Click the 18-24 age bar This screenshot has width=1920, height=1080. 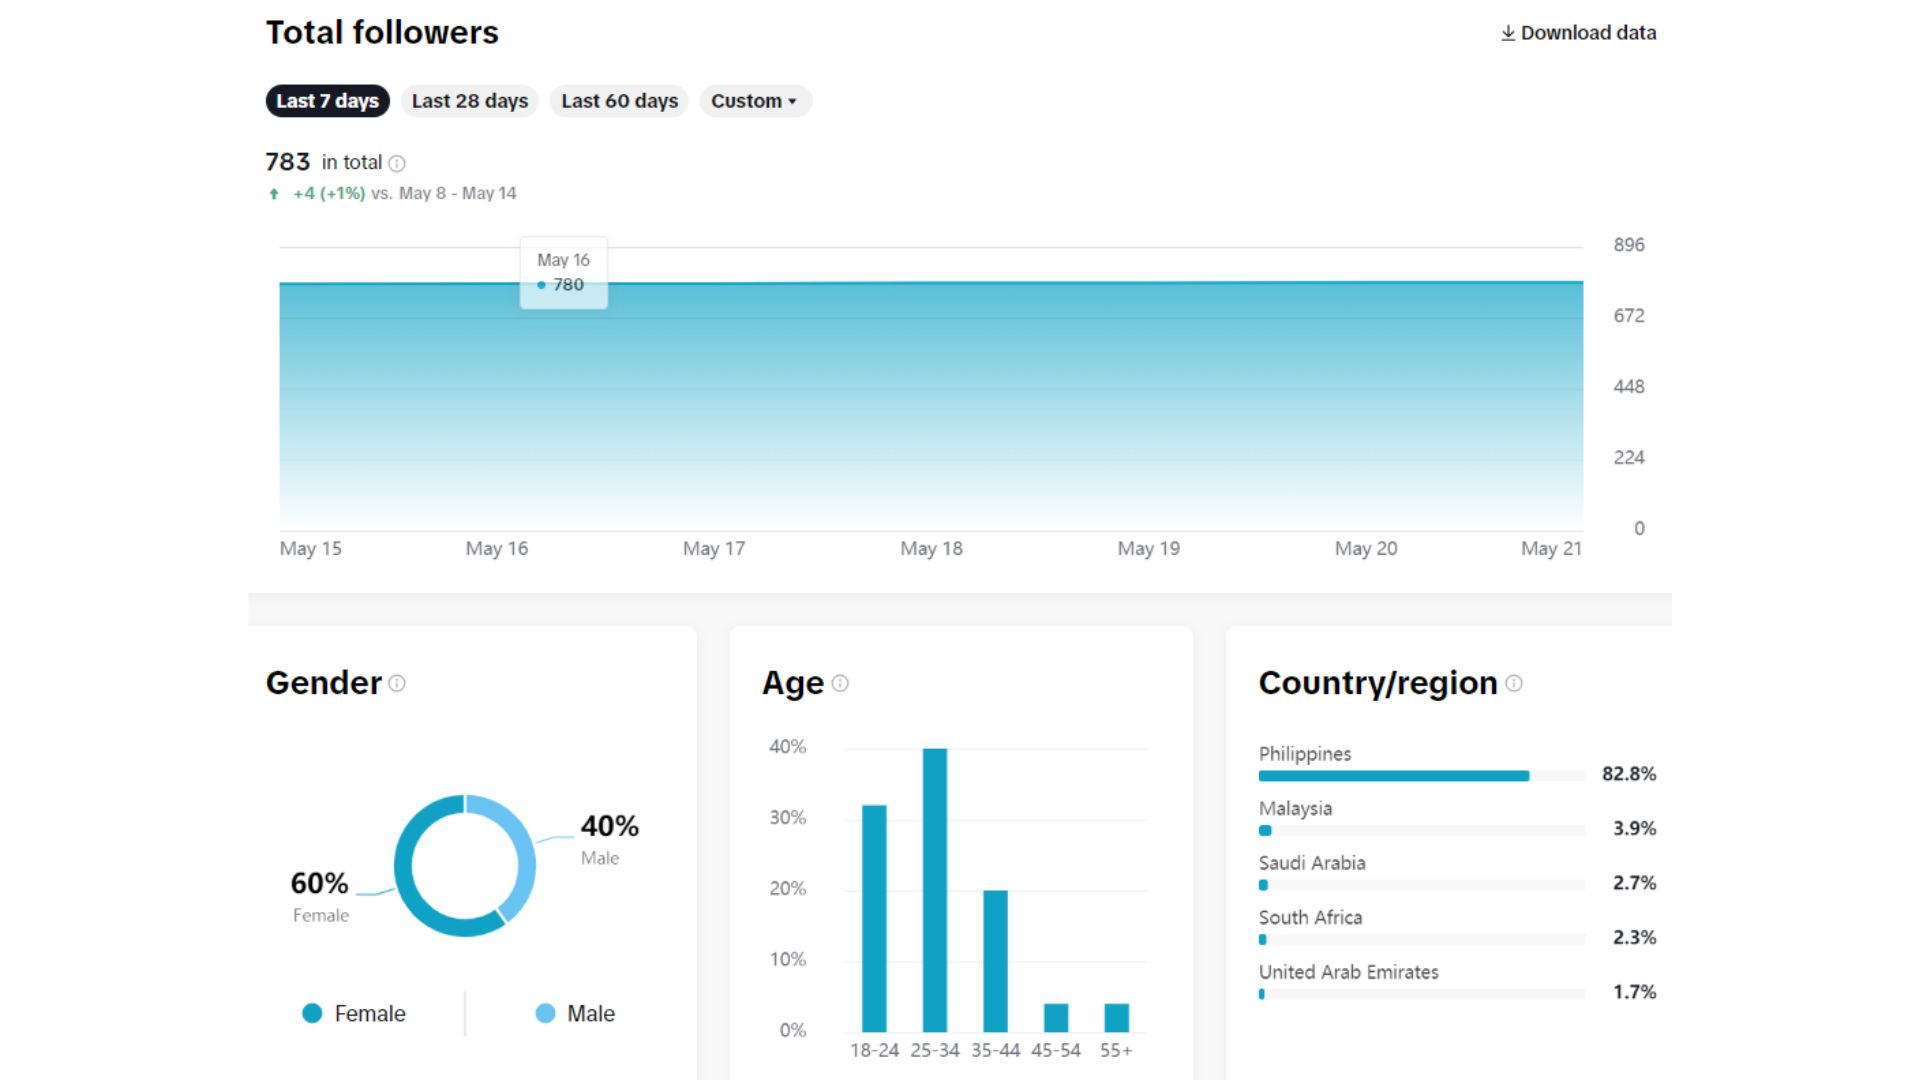[874, 918]
